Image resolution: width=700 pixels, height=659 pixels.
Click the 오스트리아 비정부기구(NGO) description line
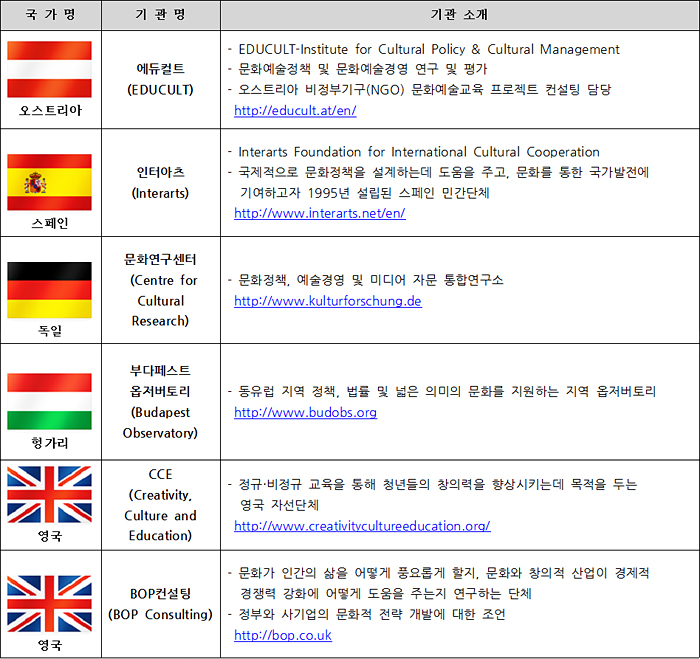click(424, 90)
